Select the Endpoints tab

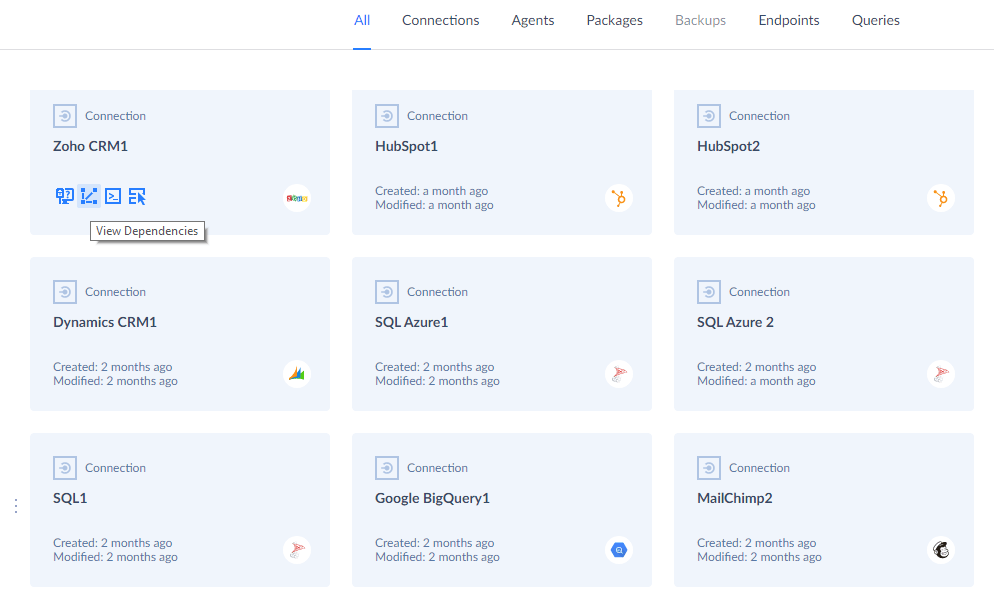789,20
